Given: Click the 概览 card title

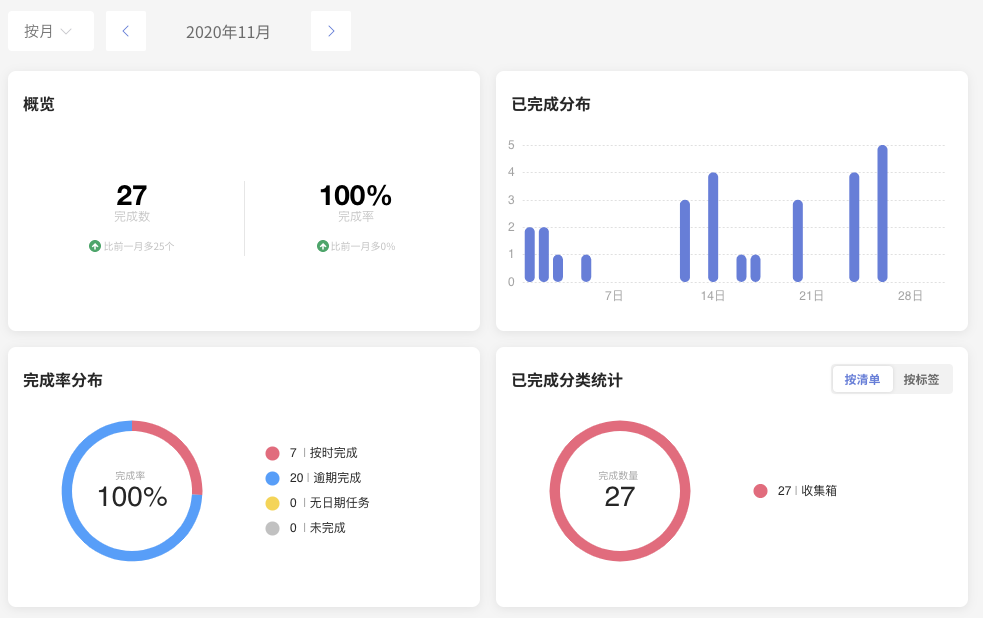Looking at the screenshot, I should click(39, 104).
